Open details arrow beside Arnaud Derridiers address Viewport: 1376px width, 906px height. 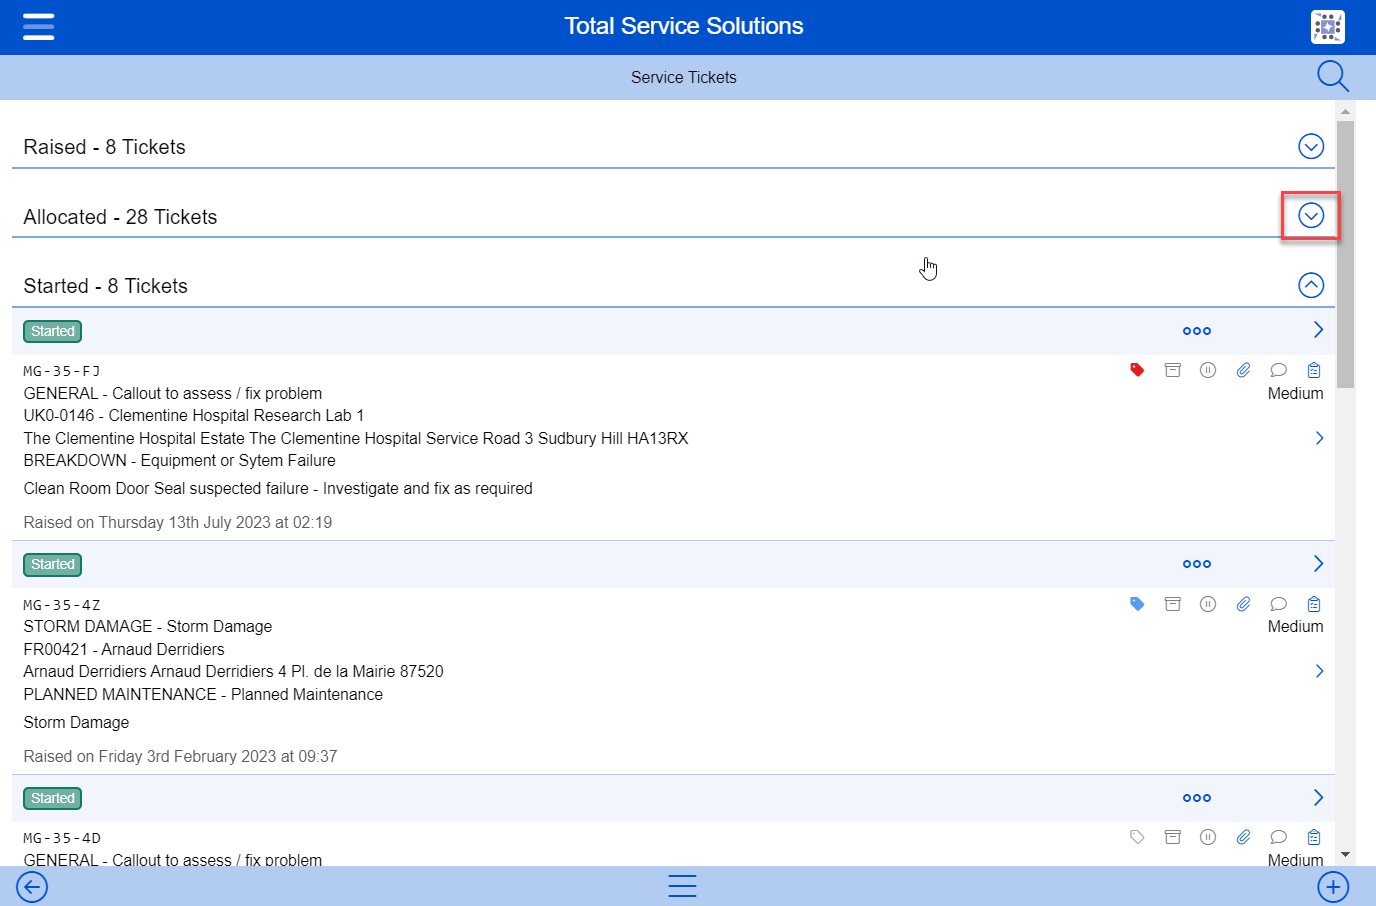1320,671
